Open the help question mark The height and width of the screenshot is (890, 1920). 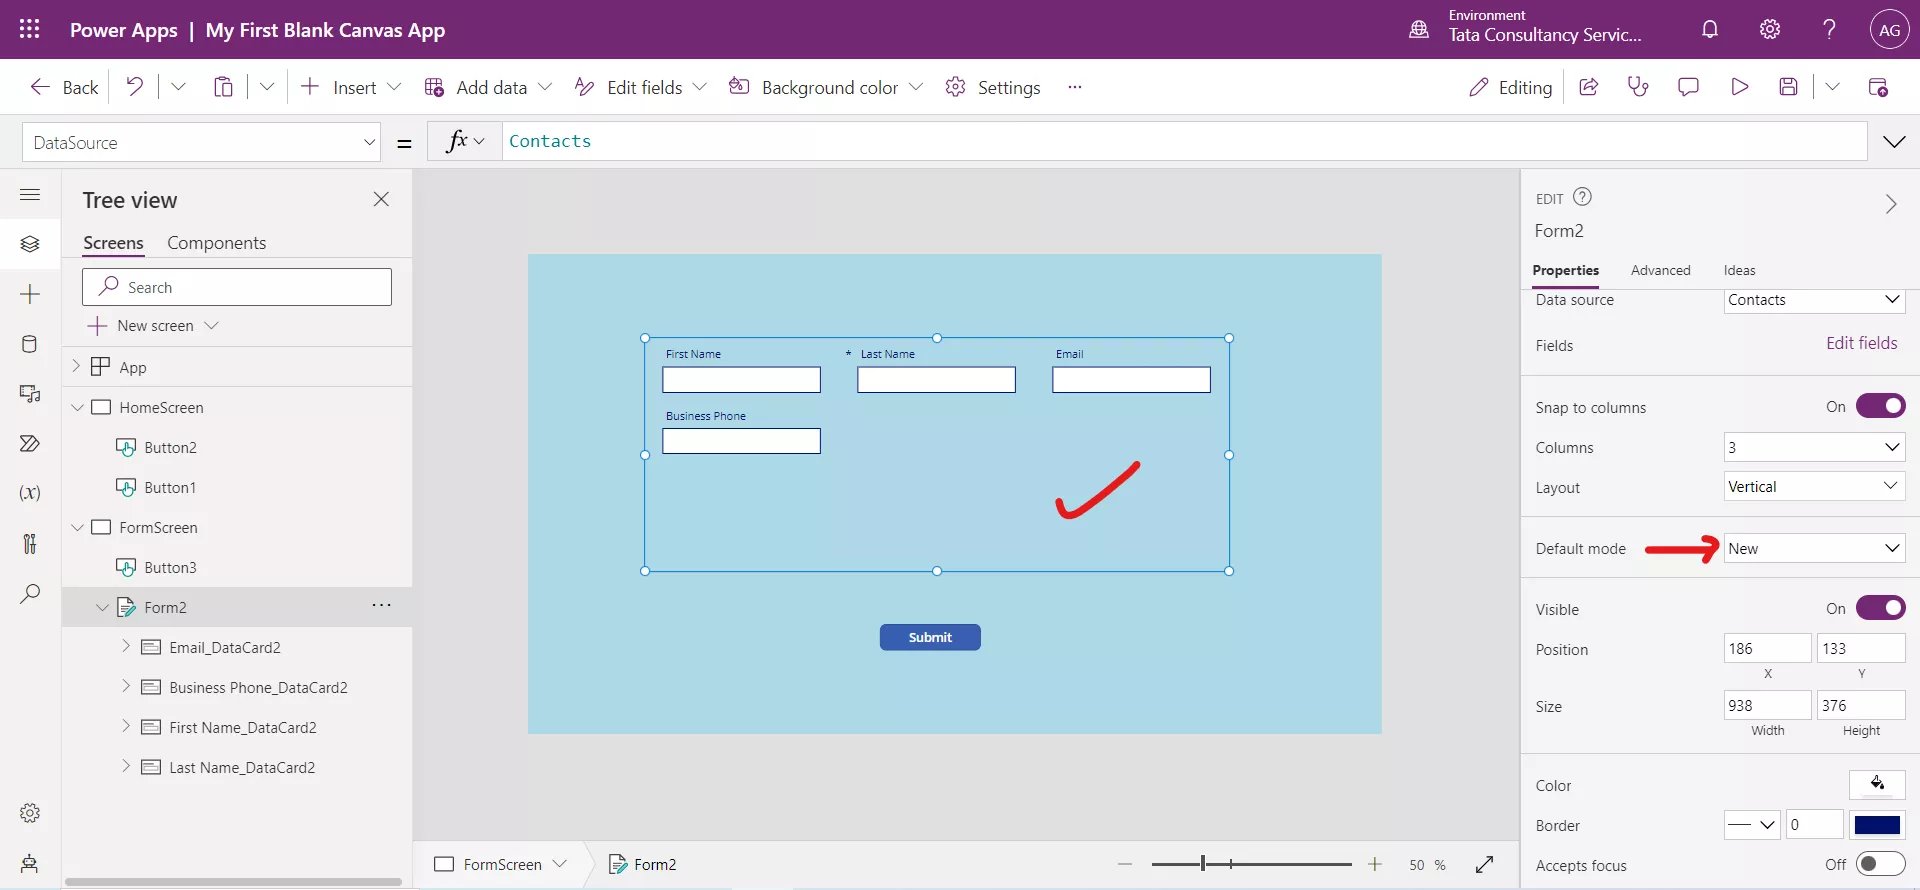(x=1829, y=29)
